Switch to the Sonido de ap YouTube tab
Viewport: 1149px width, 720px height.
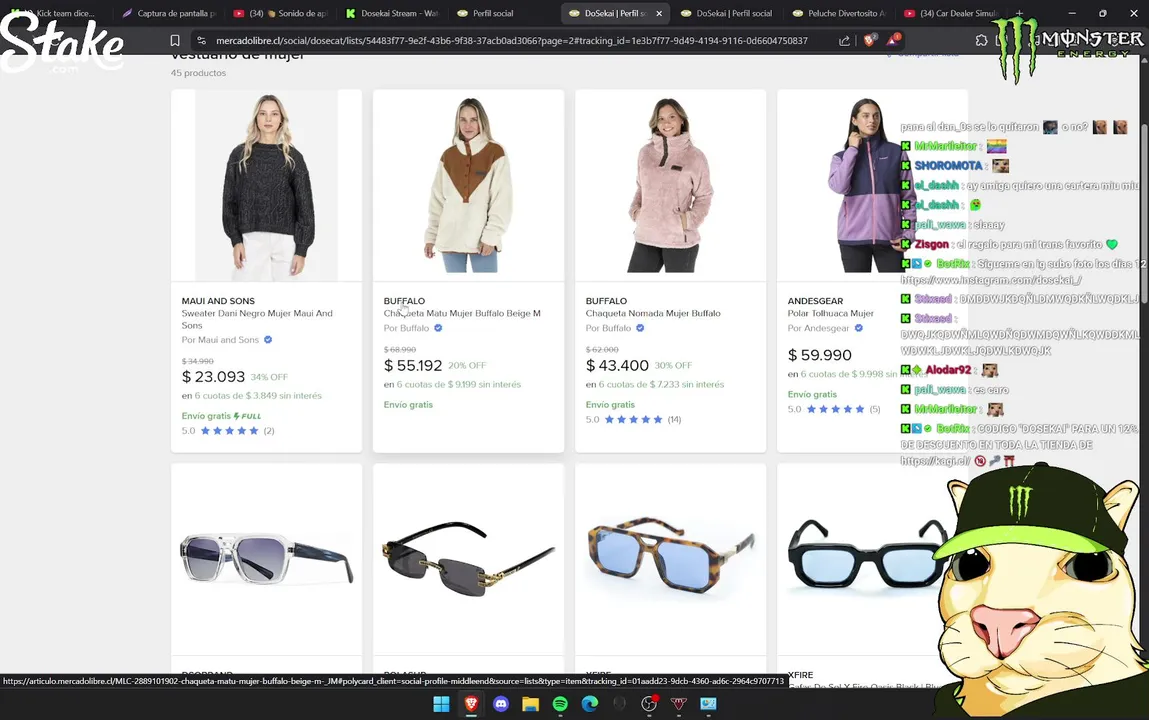click(x=280, y=13)
